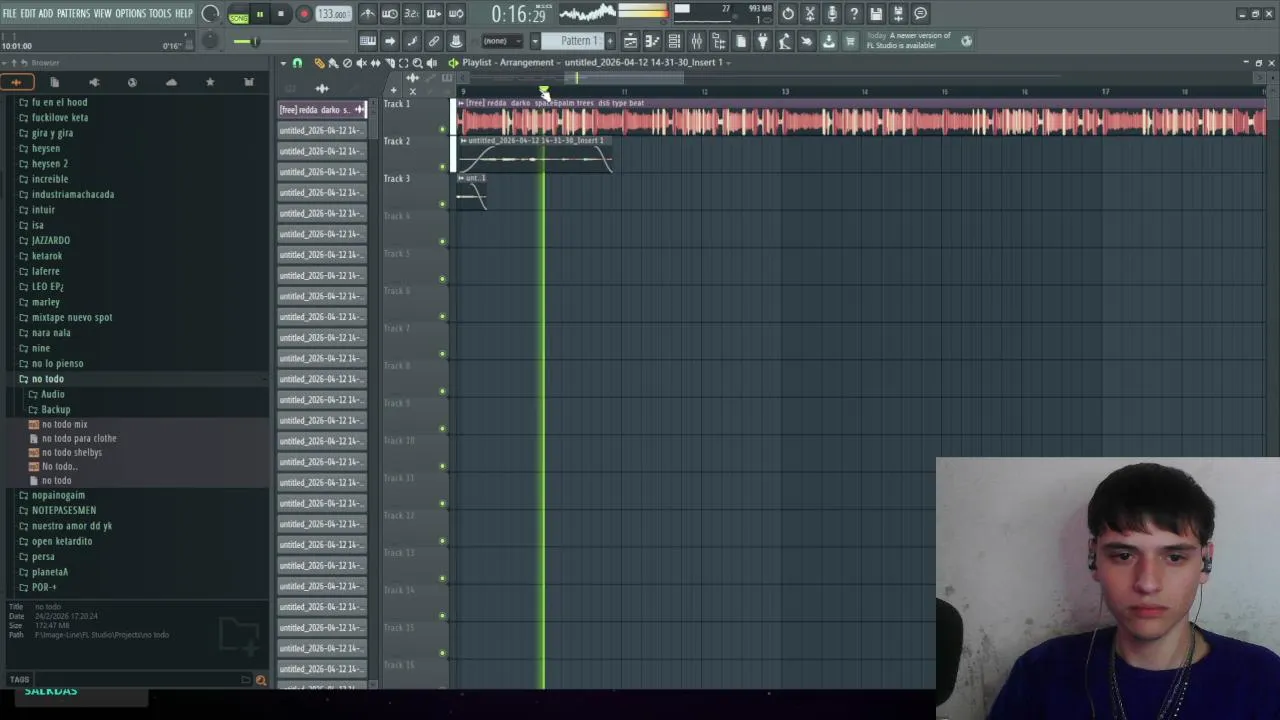The width and height of the screenshot is (1280, 720).
Task: Add a new pattern with plus button
Action: [610, 41]
